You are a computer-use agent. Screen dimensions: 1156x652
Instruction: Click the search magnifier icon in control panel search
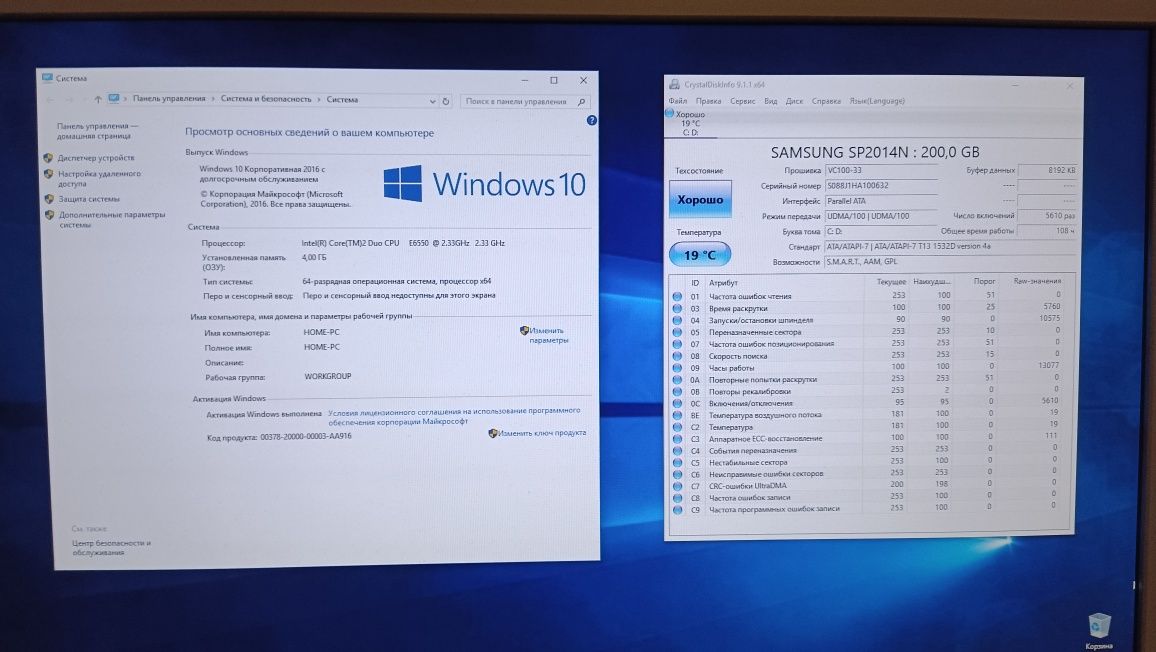582,102
